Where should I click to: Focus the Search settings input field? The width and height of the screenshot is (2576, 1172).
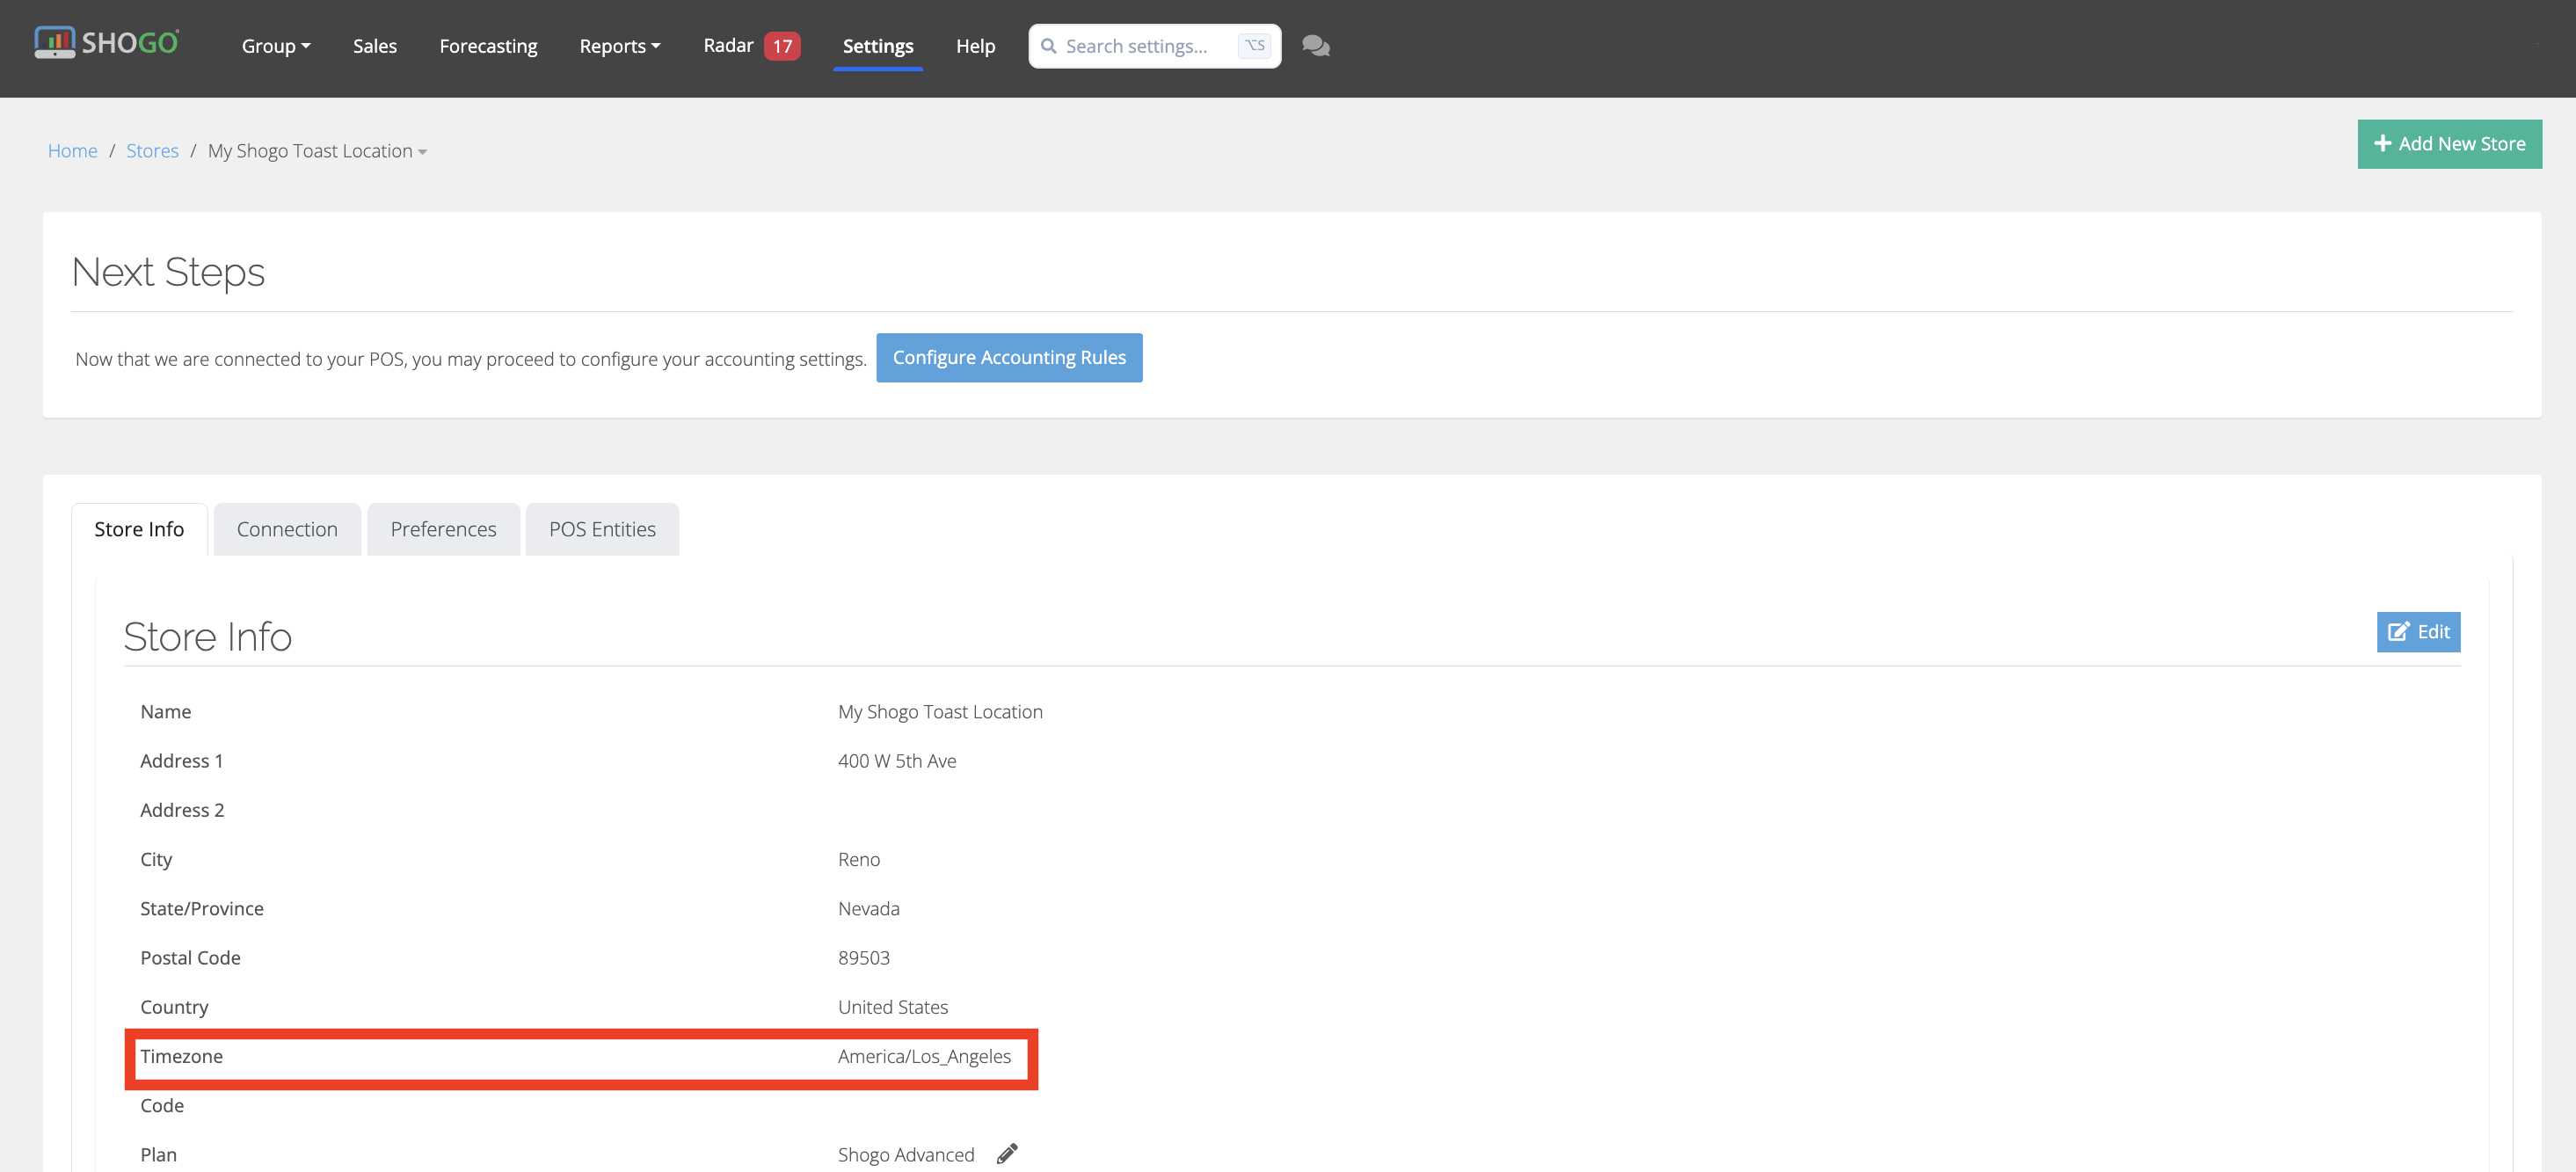point(1154,46)
